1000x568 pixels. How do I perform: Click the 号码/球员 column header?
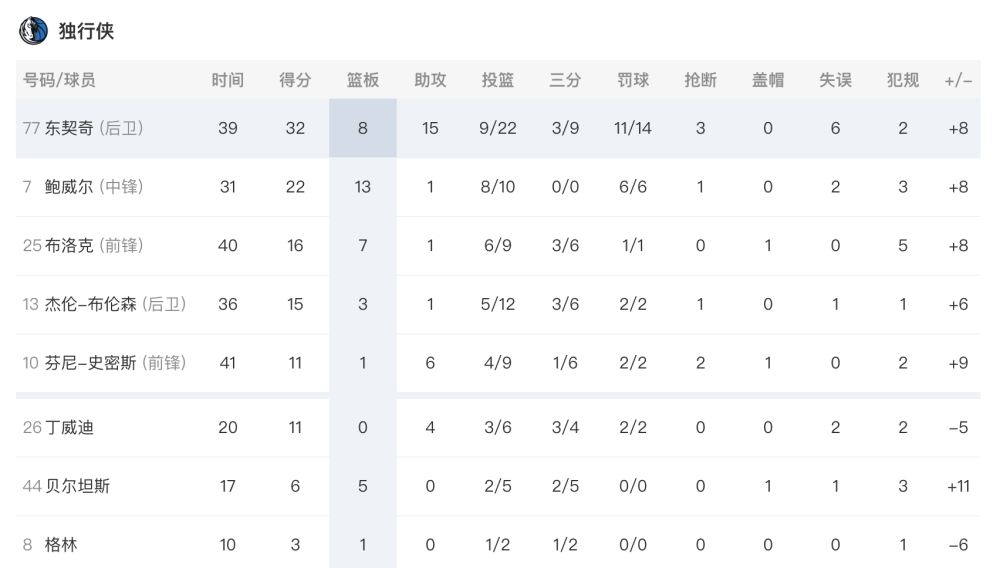[x=59, y=80]
